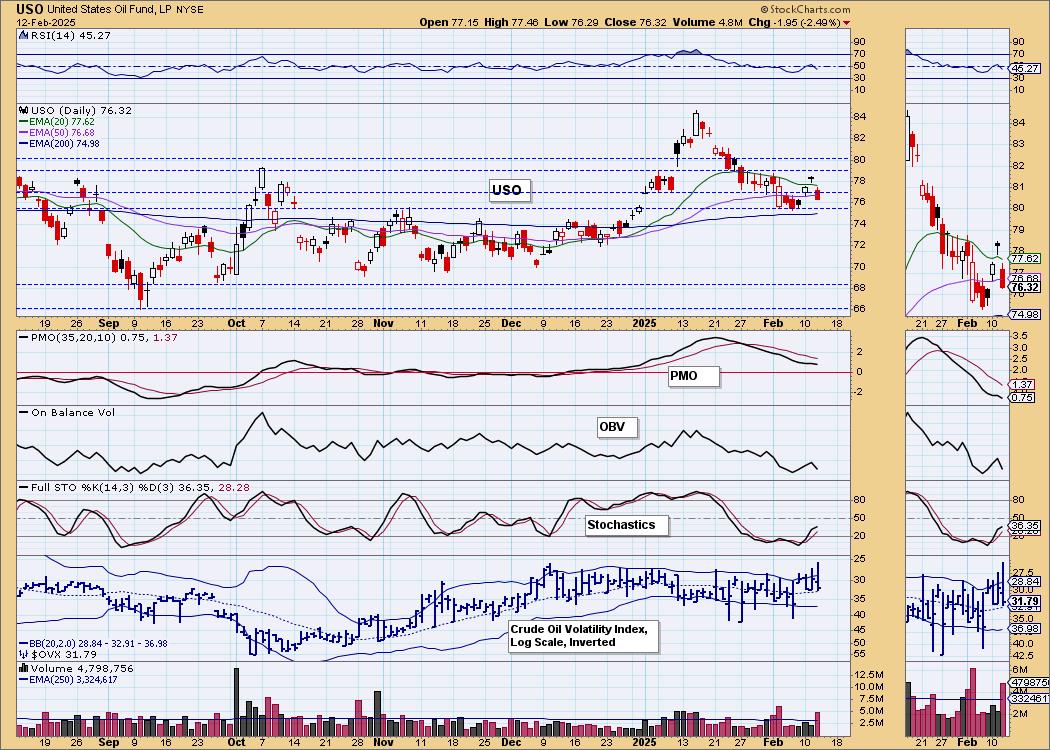
Task: Click the 36.35 stochastic value tag at right
Action: click(1026, 526)
